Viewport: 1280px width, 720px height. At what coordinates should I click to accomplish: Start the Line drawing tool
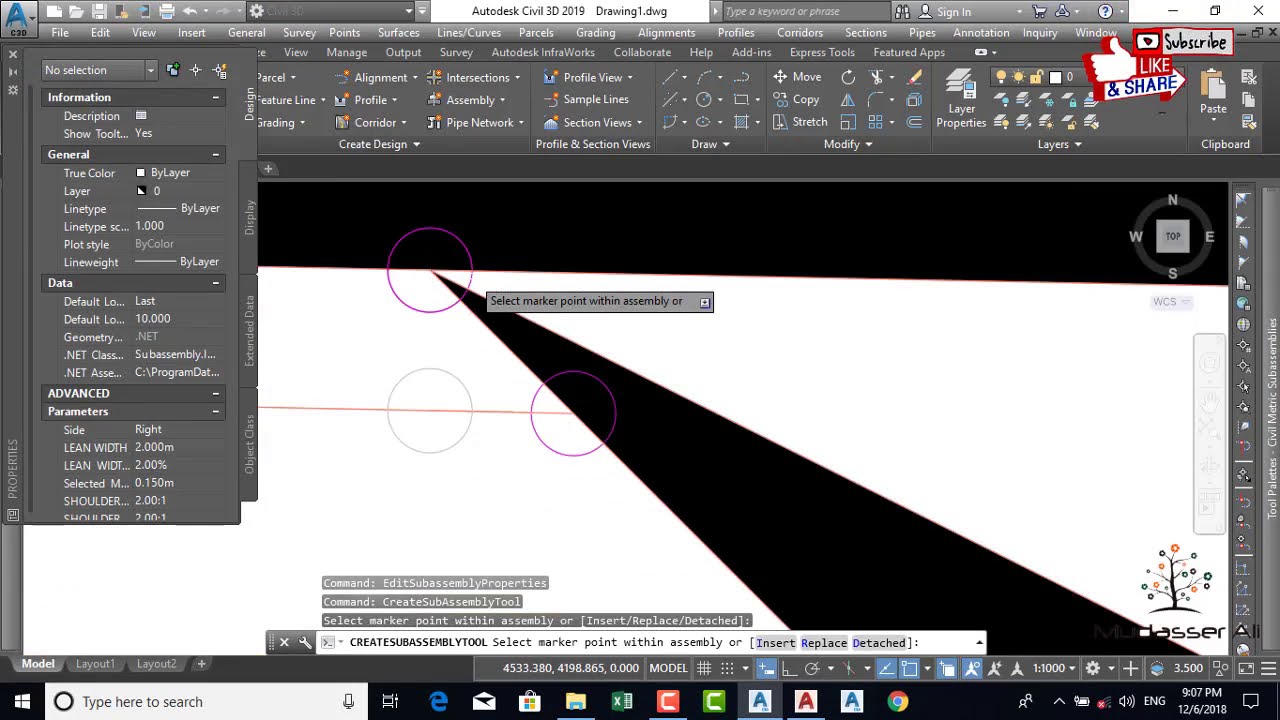(669, 77)
